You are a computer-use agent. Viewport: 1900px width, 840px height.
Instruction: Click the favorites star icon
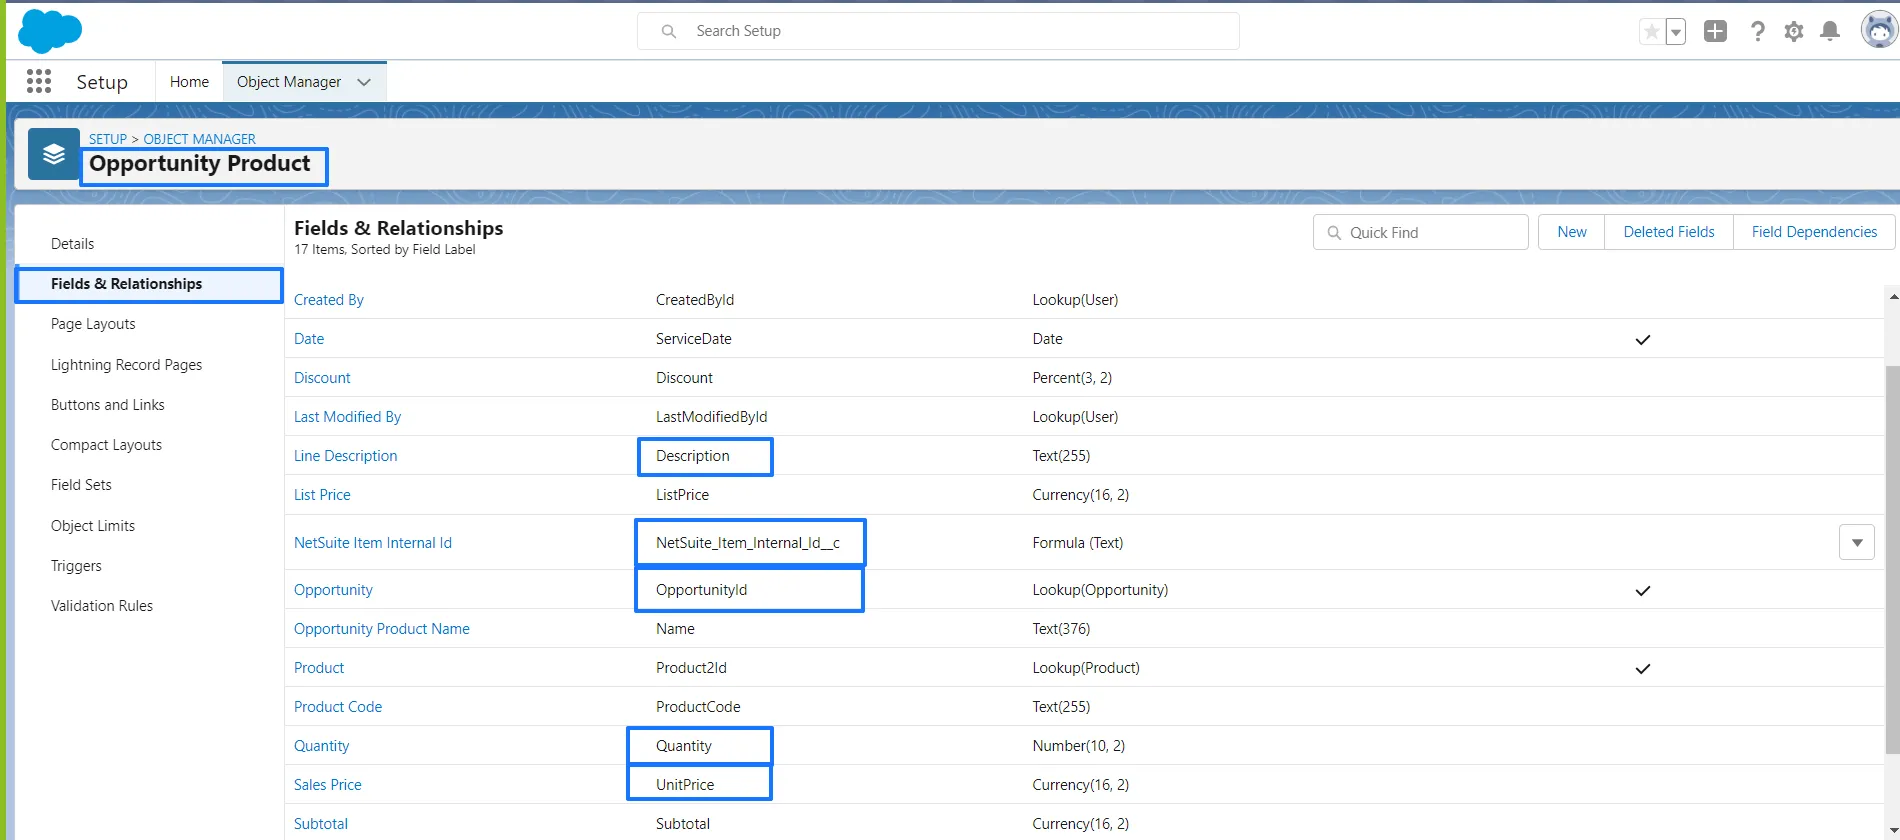(1652, 32)
